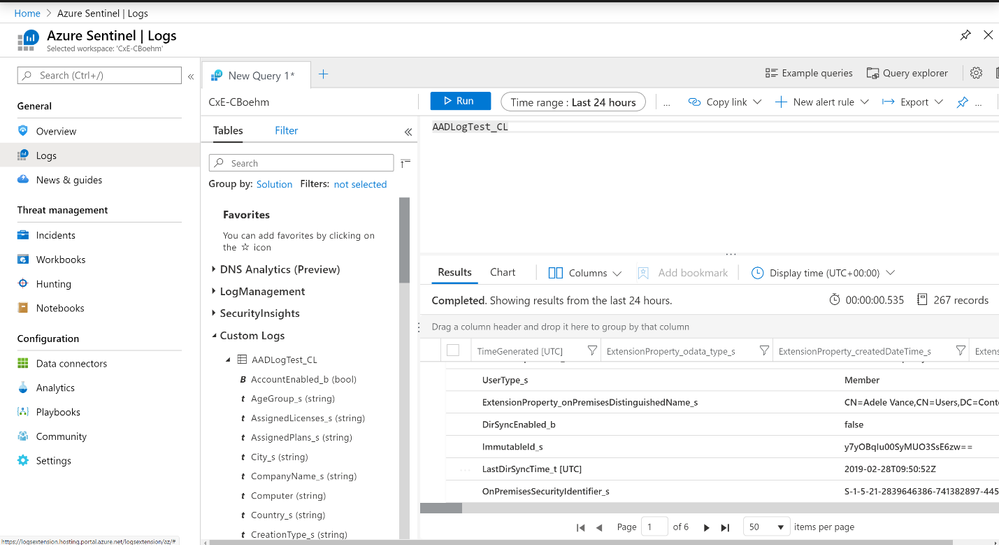Click the News & guides cloud icon
The width and height of the screenshot is (999, 545).
pos(23,179)
